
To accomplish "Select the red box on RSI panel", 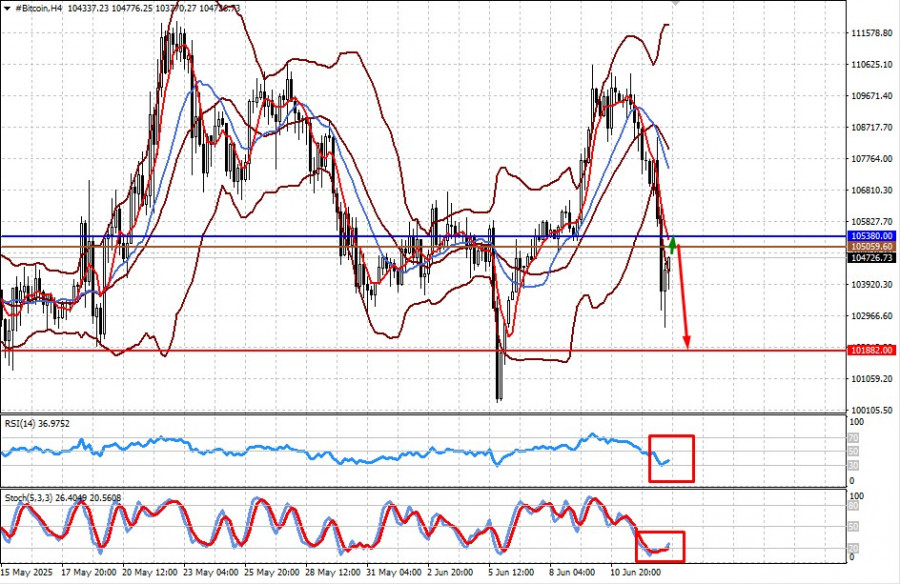I will click(x=672, y=458).
